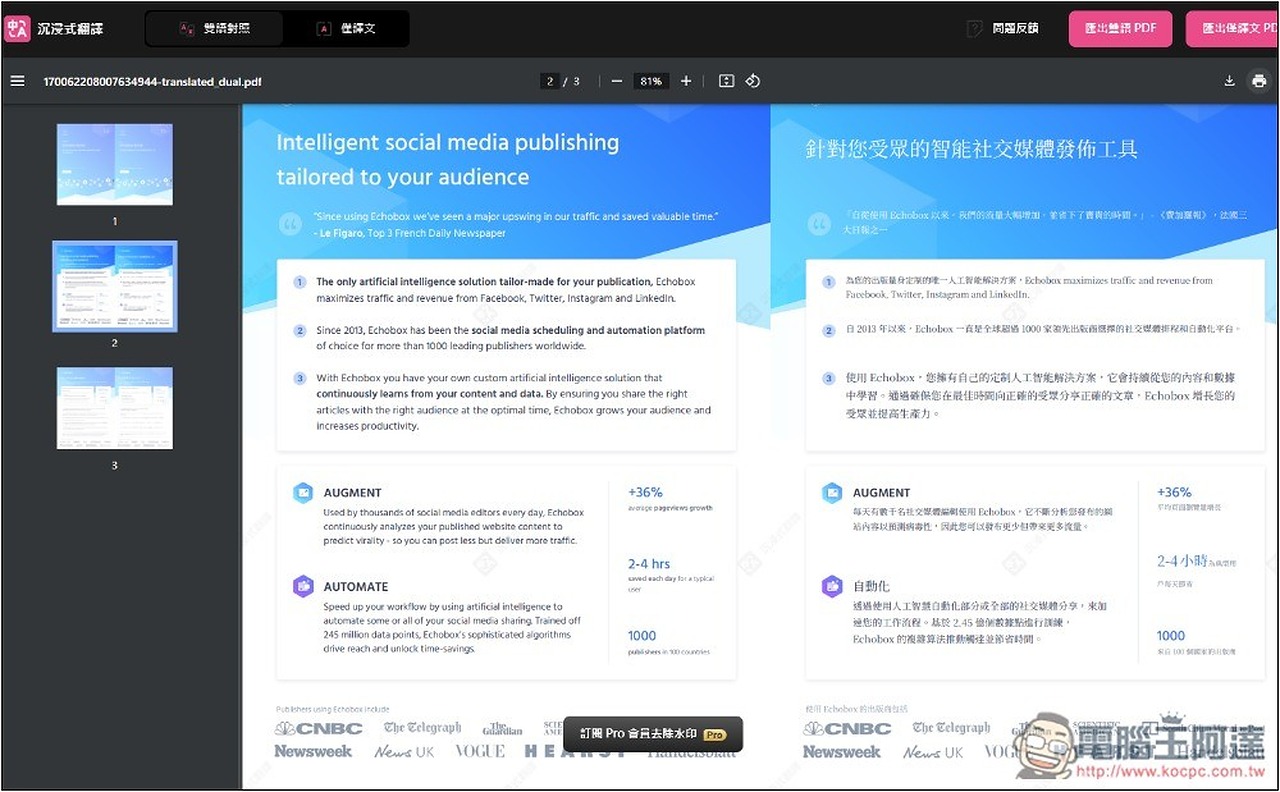Zoom out with the minus icon

pos(617,81)
